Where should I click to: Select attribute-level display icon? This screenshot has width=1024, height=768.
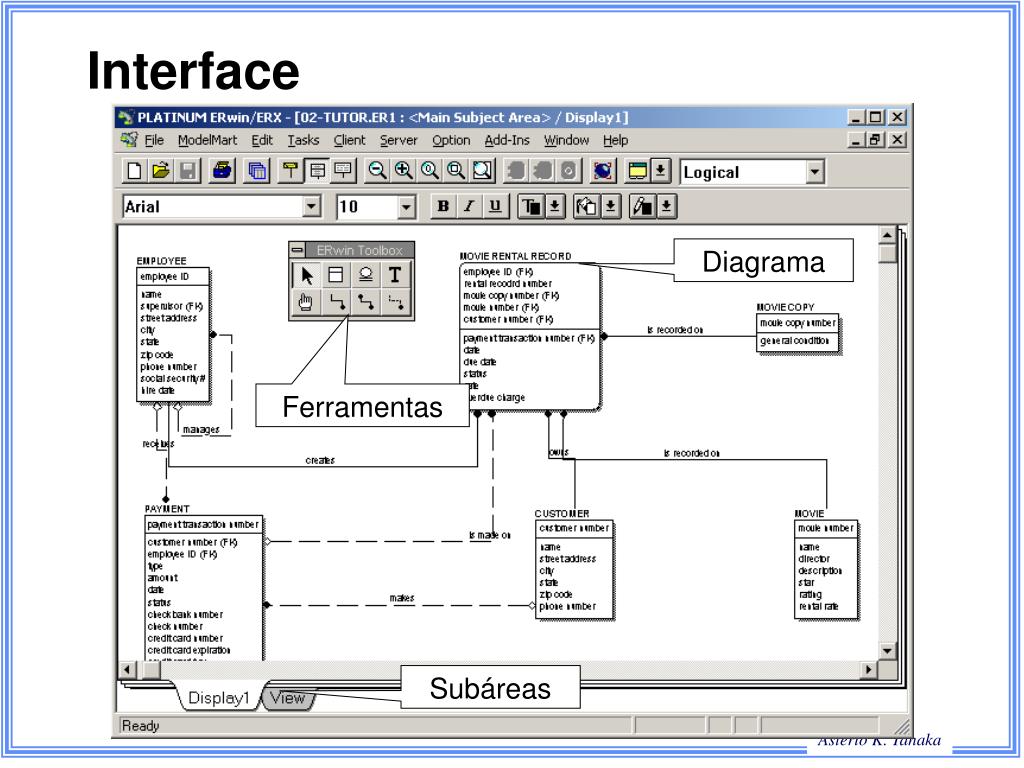(x=317, y=171)
